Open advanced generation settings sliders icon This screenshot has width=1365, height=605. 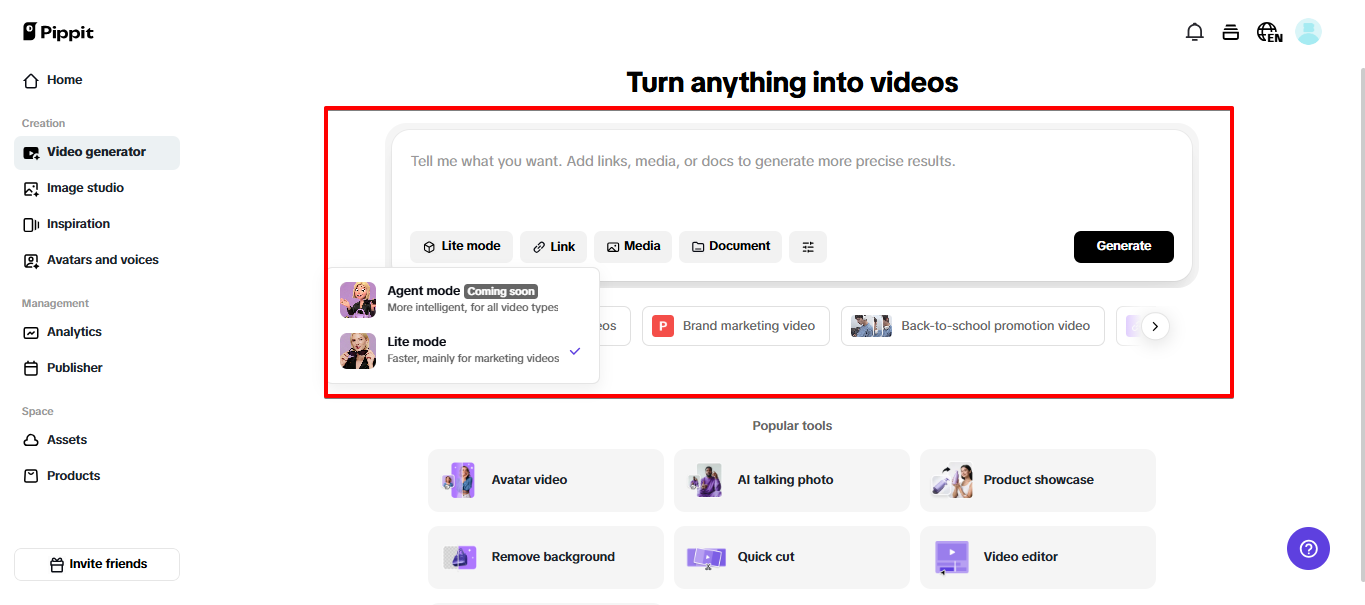tap(808, 246)
